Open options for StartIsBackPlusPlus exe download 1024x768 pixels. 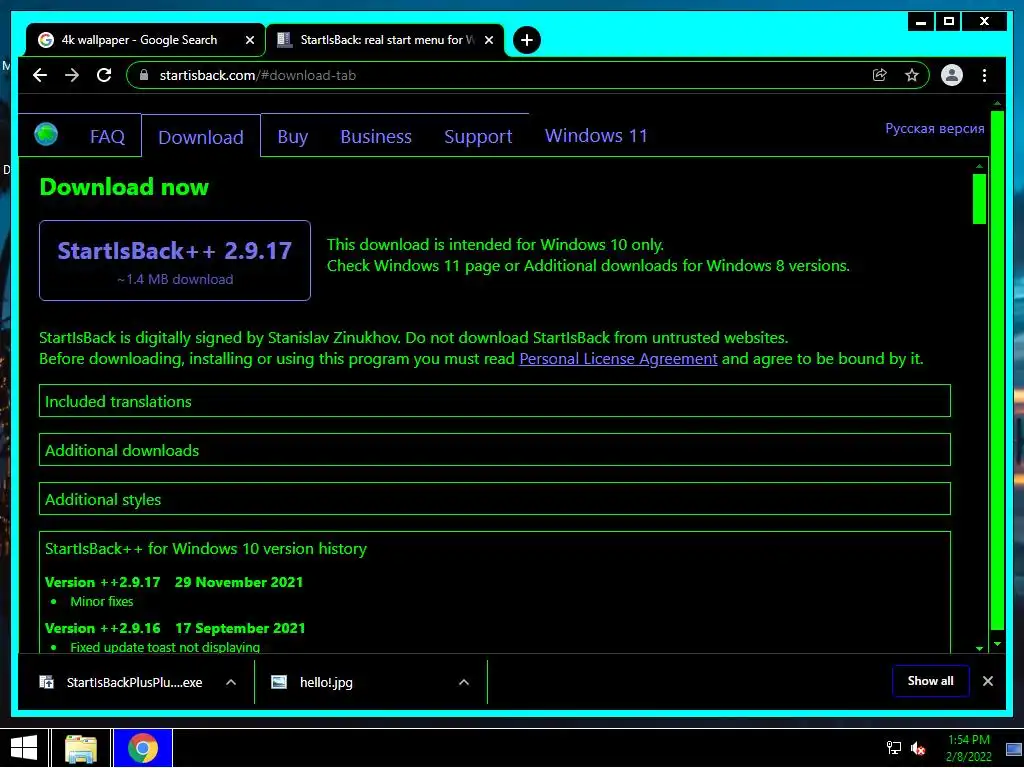click(231, 682)
